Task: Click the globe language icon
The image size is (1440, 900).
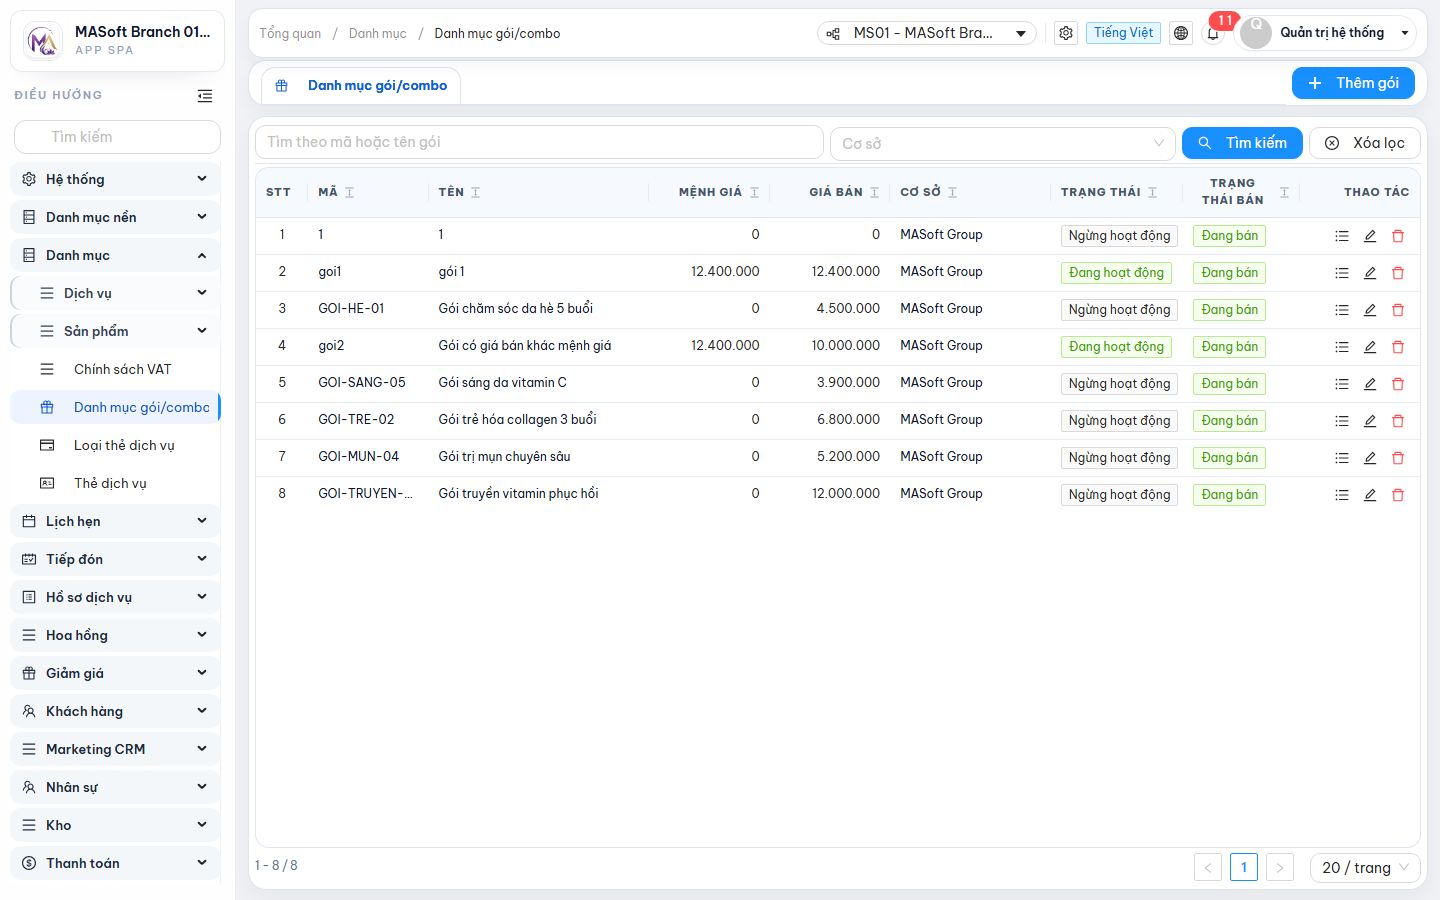Action: 1181,33
